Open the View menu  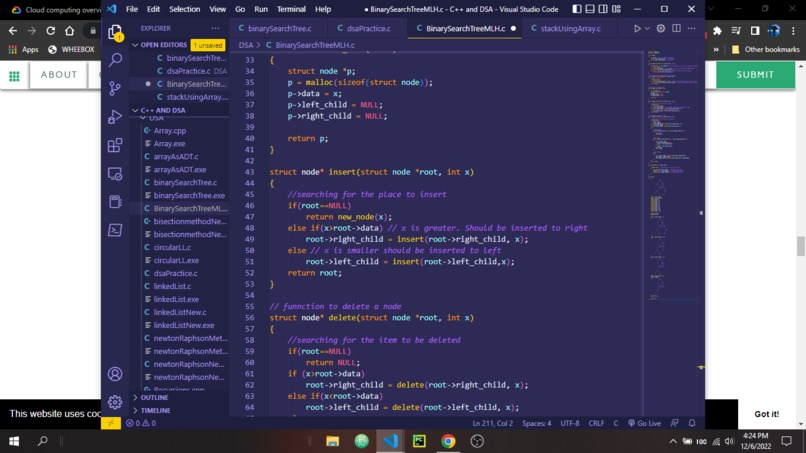(x=217, y=9)
